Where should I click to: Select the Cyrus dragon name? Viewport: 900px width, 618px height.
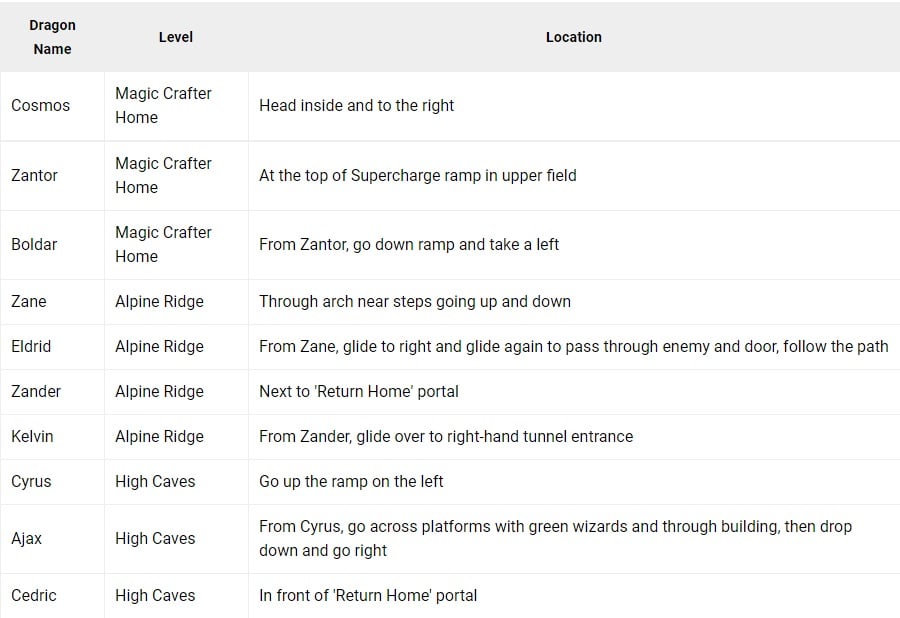click(x=31, y=481)
